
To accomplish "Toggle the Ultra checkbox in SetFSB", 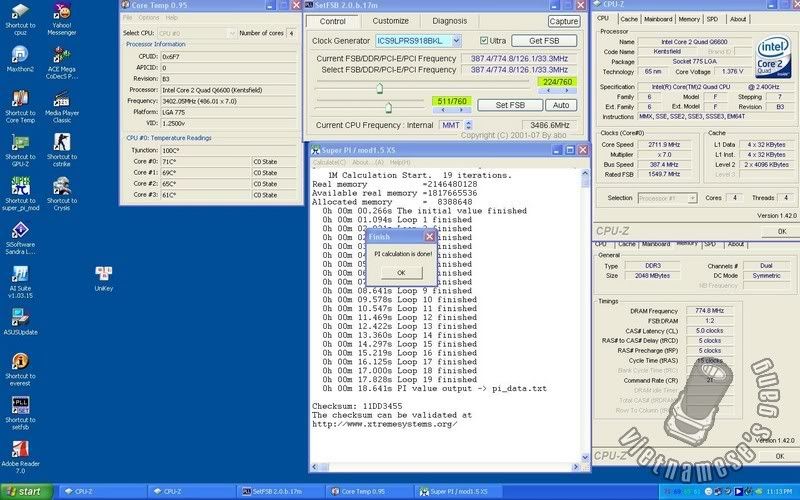I will point(484,41).
